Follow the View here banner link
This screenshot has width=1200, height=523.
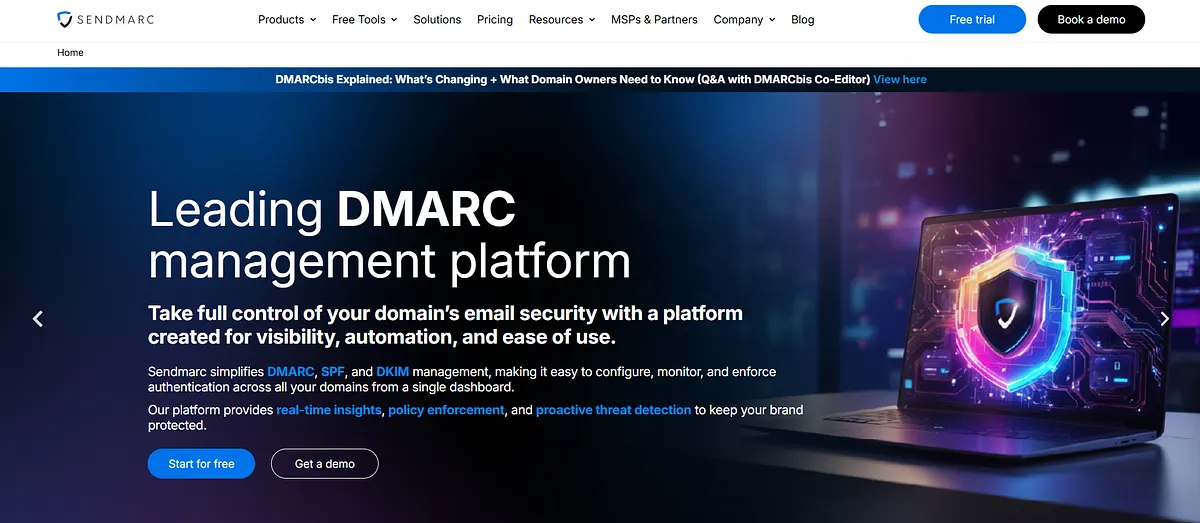click(x=900, y=79)
